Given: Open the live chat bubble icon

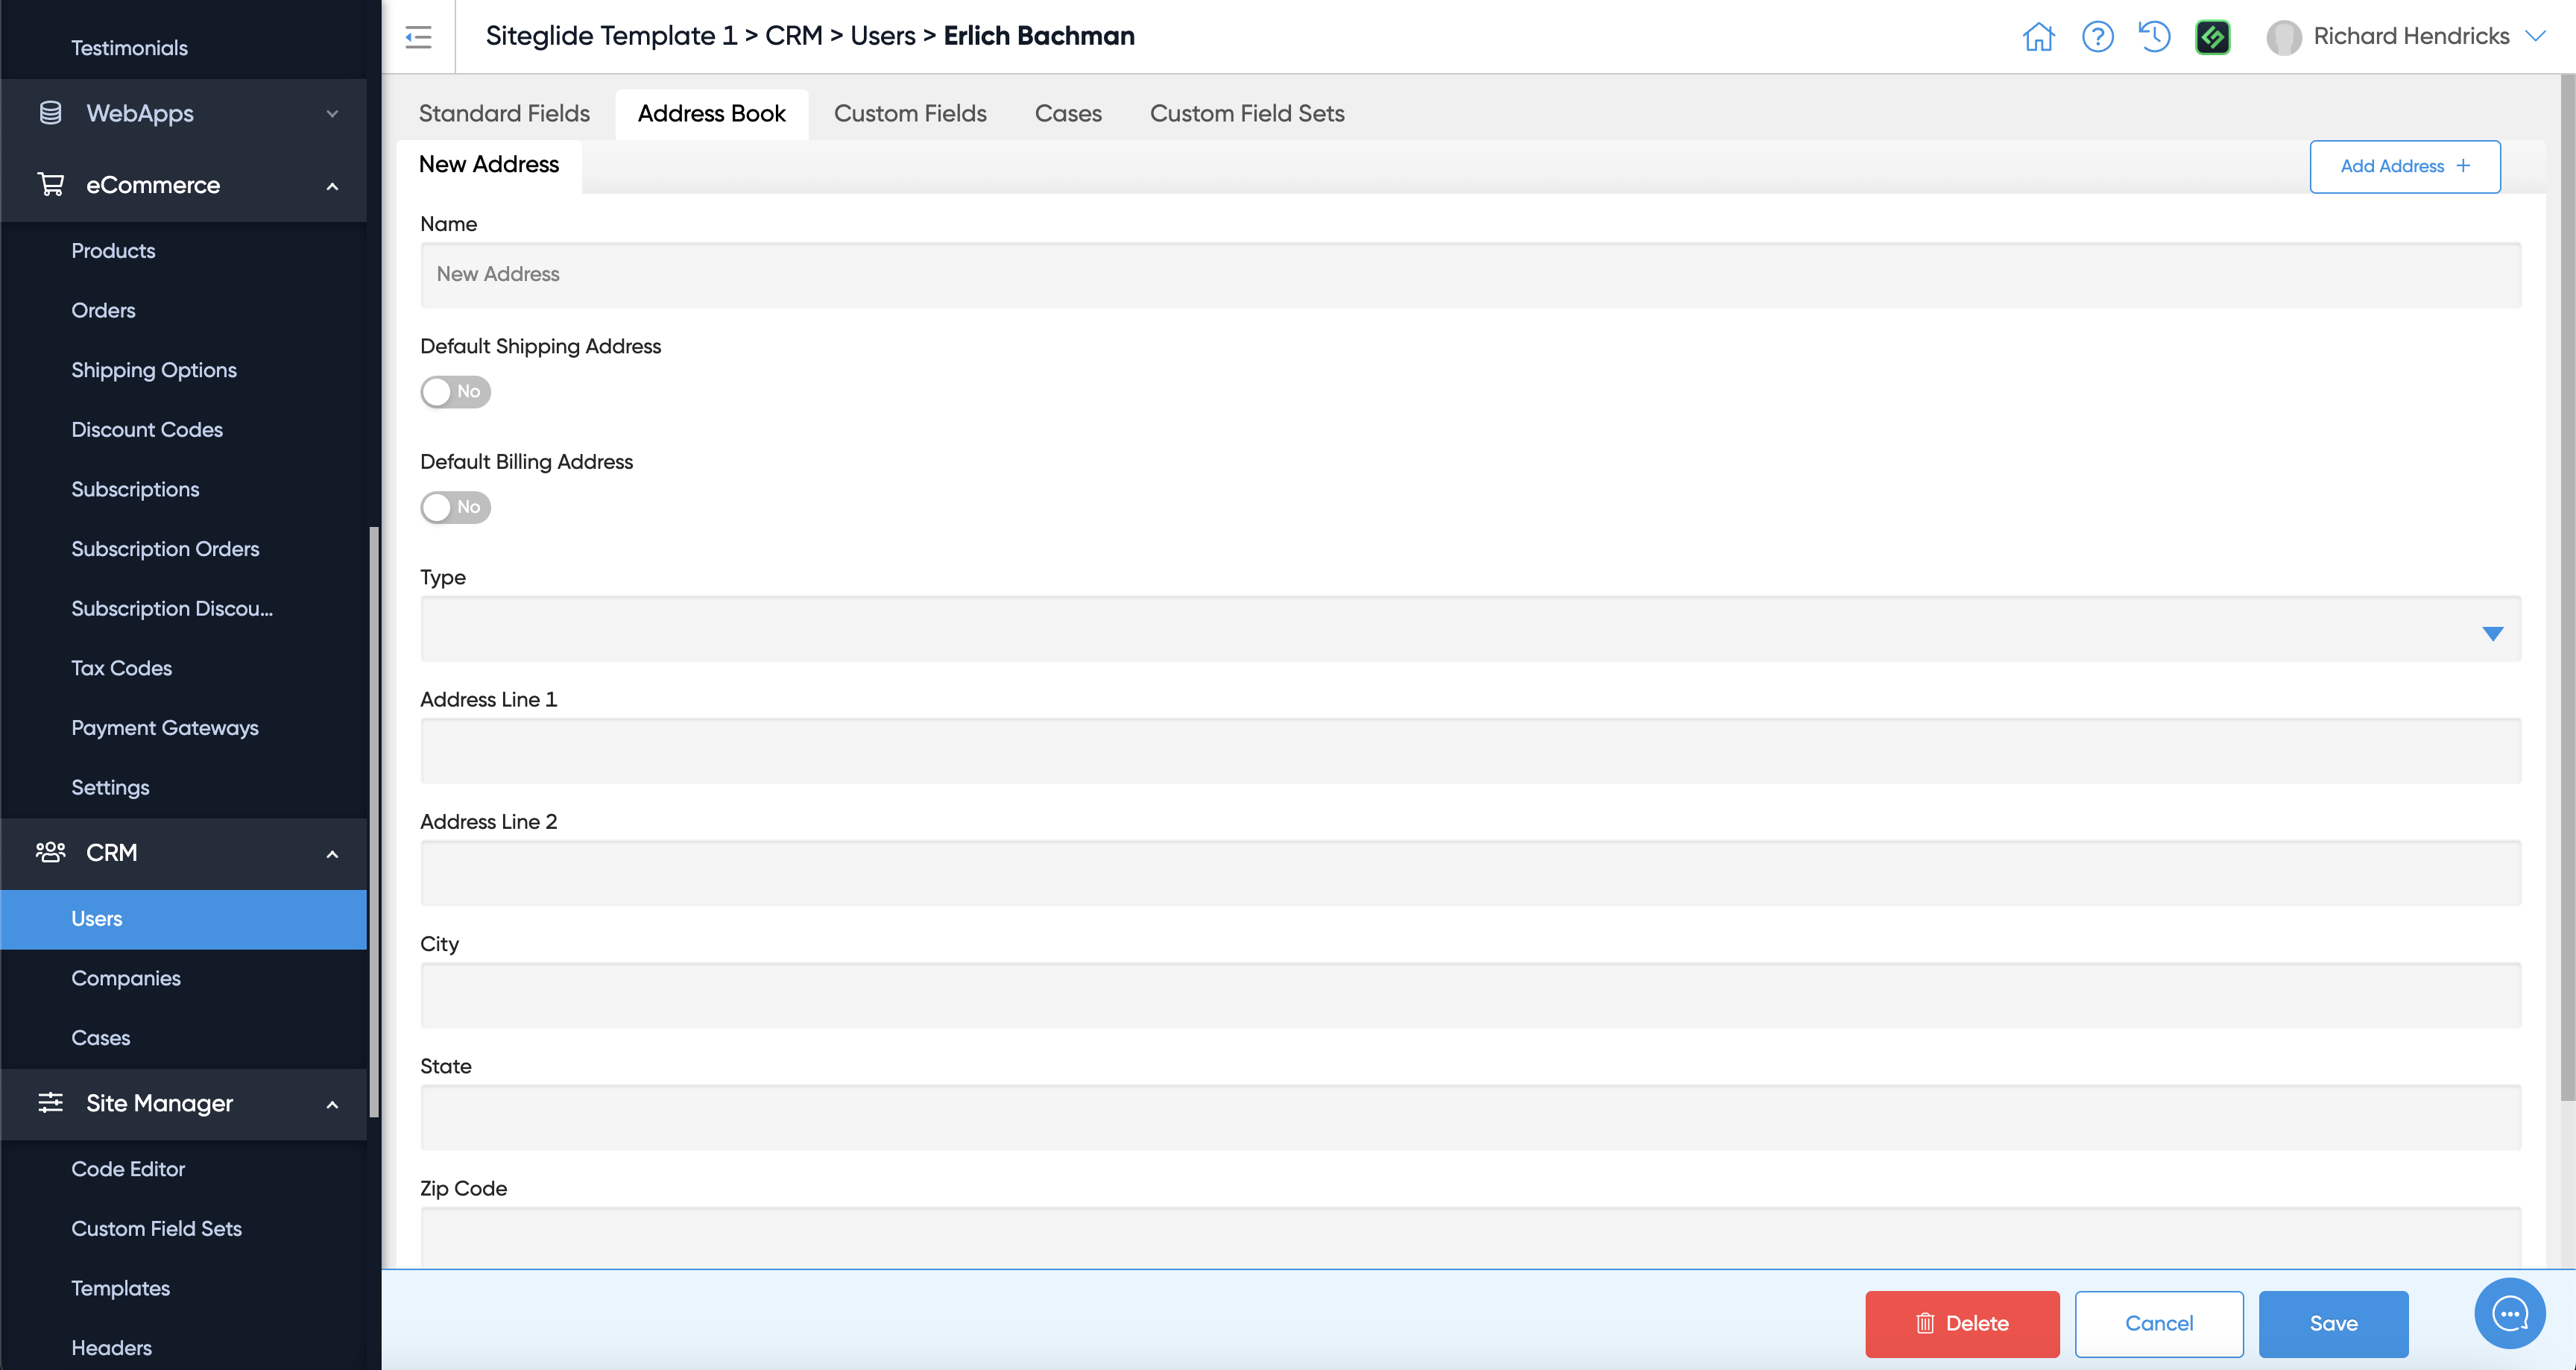Looking at the screenshot, I should [2509, 1313].
